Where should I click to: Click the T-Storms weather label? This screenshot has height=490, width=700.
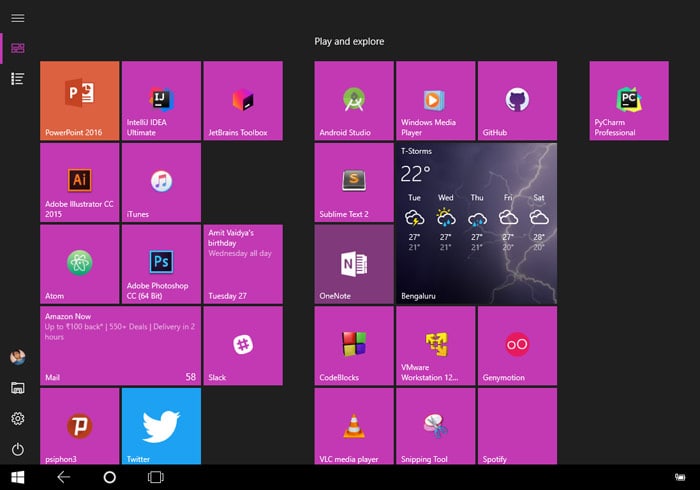417,151
